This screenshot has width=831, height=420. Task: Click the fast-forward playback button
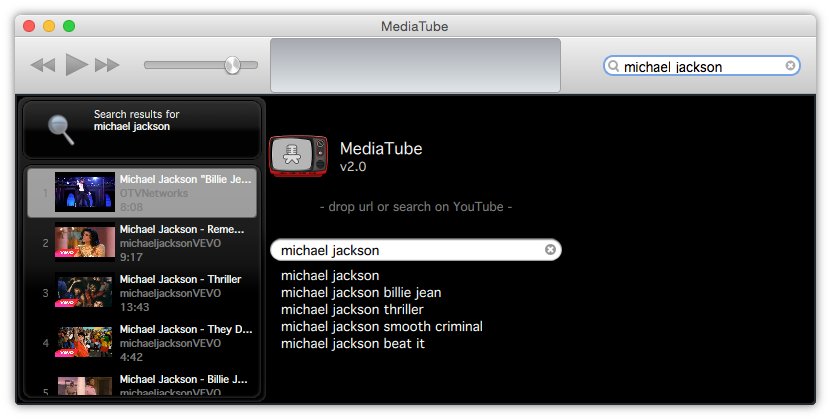107,65
